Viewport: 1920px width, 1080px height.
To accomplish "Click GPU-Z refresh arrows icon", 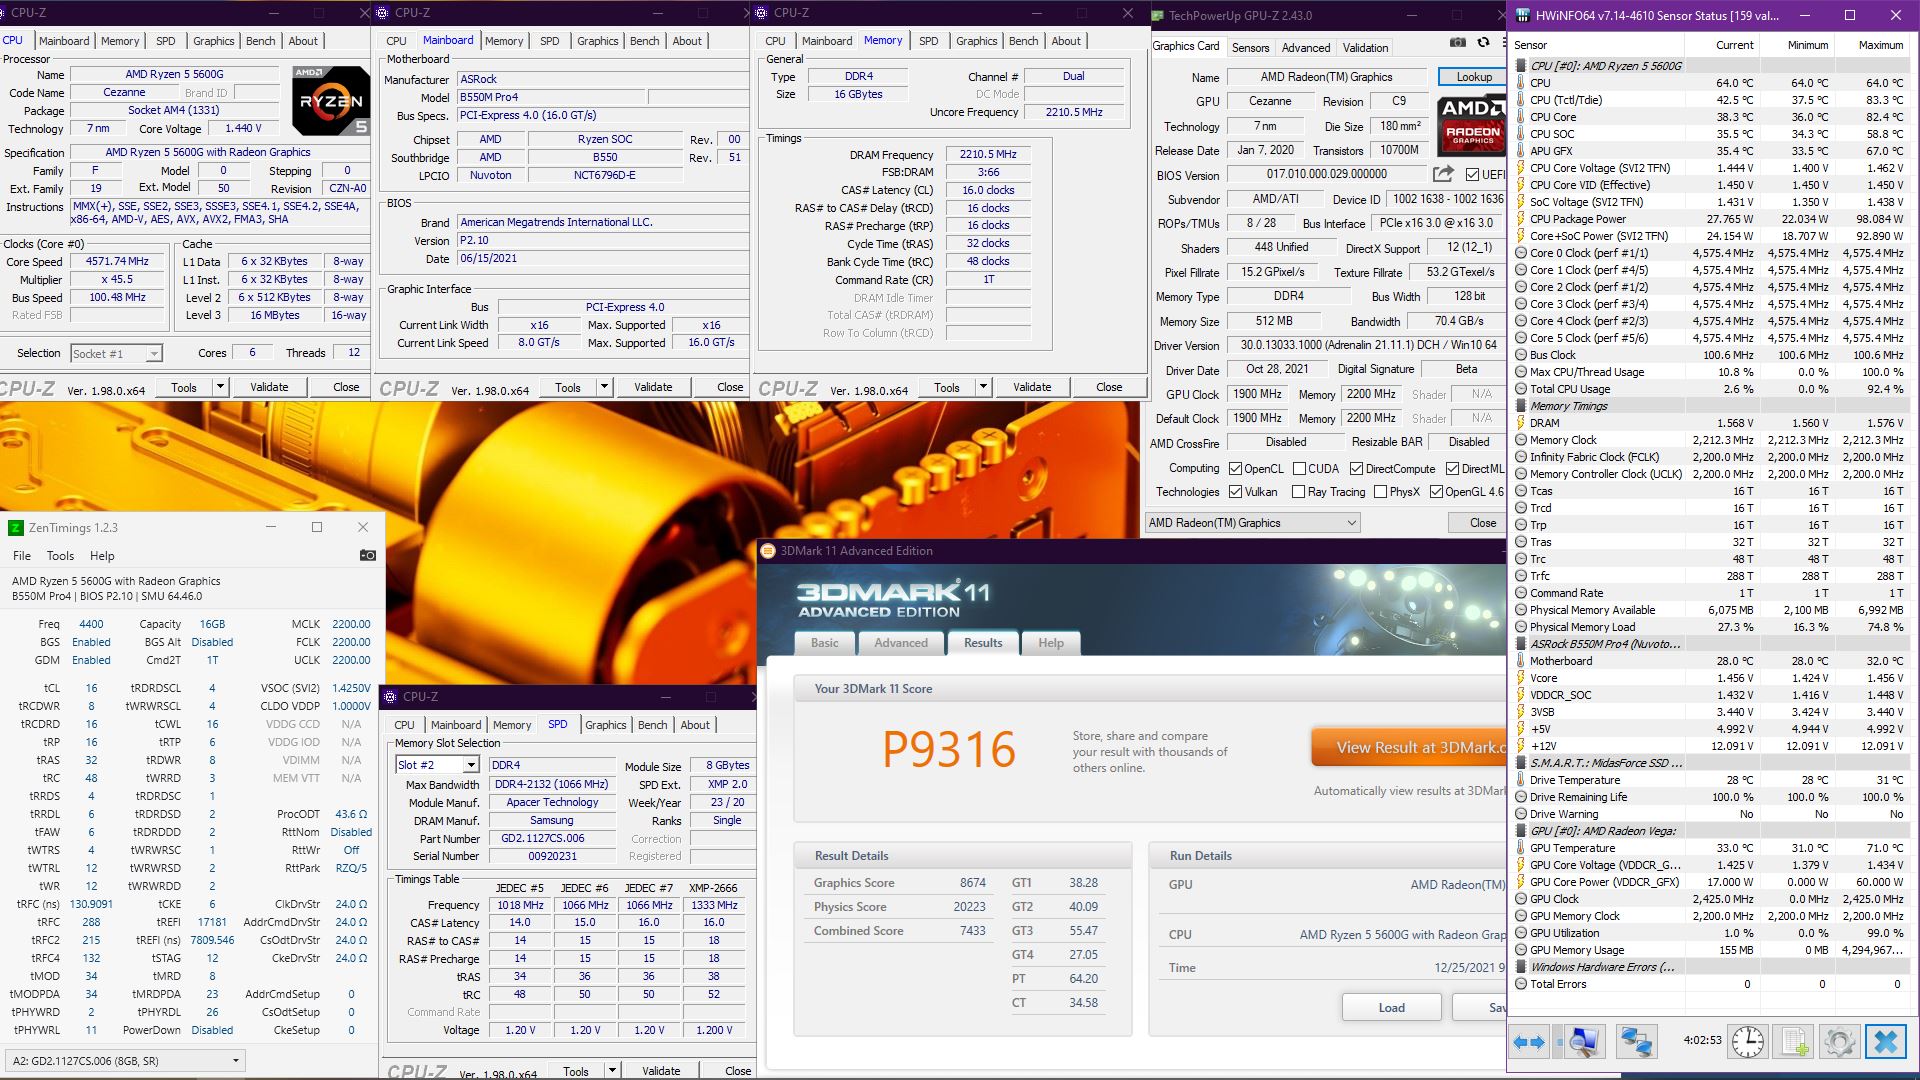I will click(x=1483, y=43).
